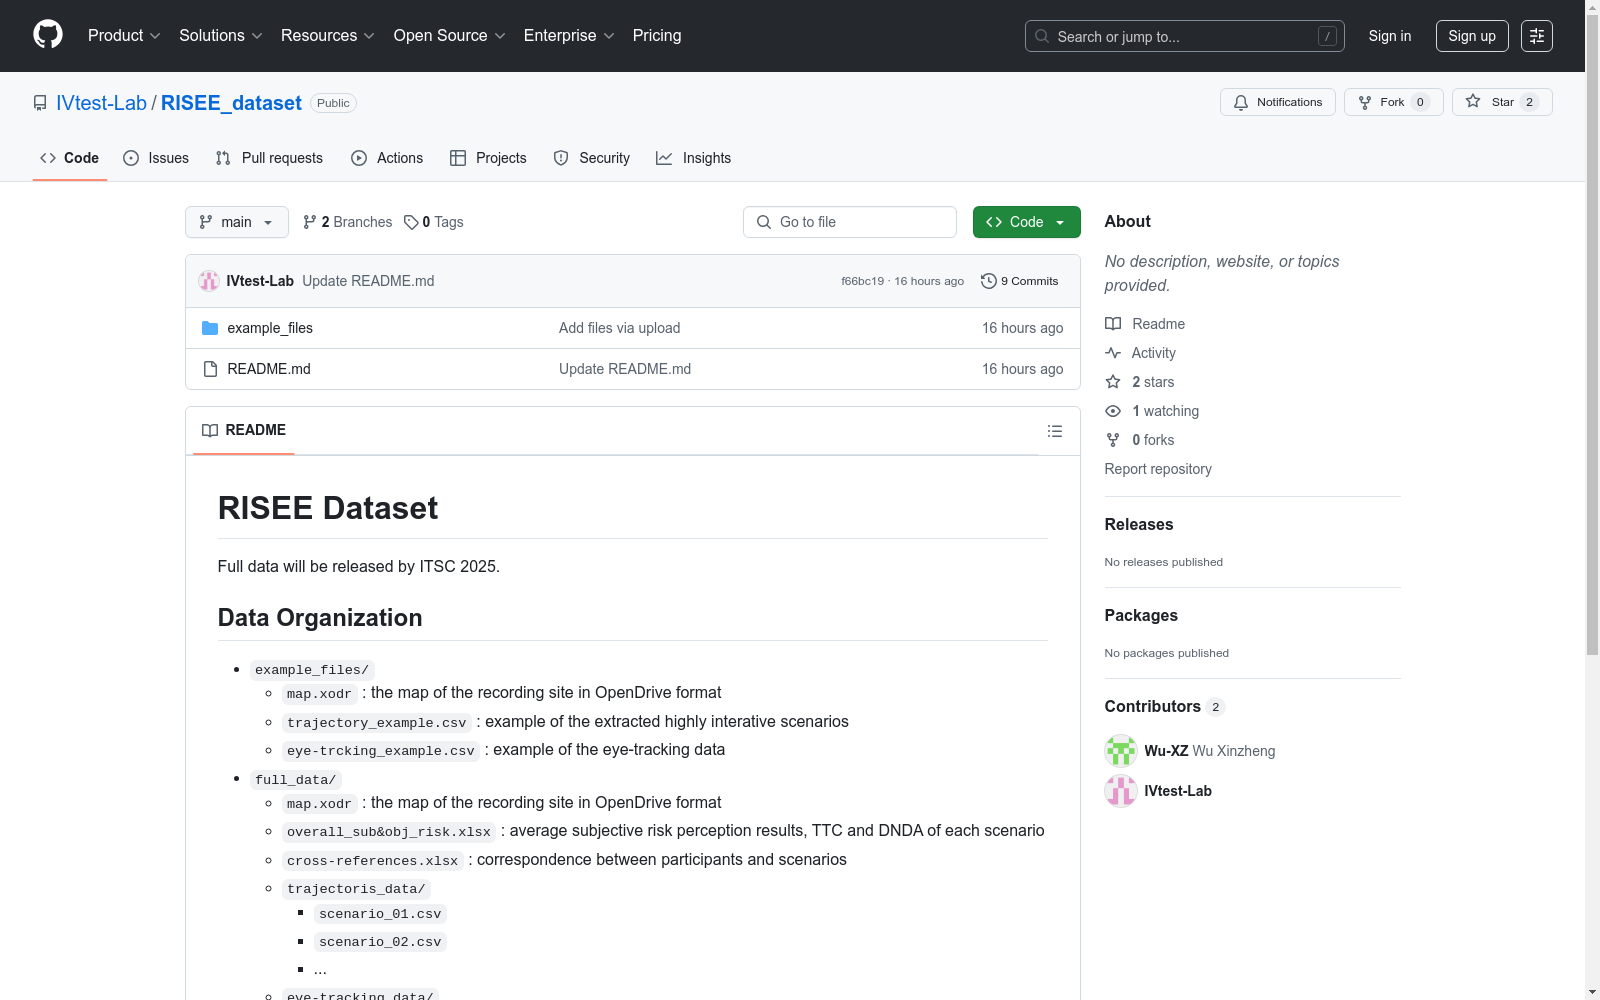Open the Security tab
The image size is (1600, 1000).
tap(592, 158)
